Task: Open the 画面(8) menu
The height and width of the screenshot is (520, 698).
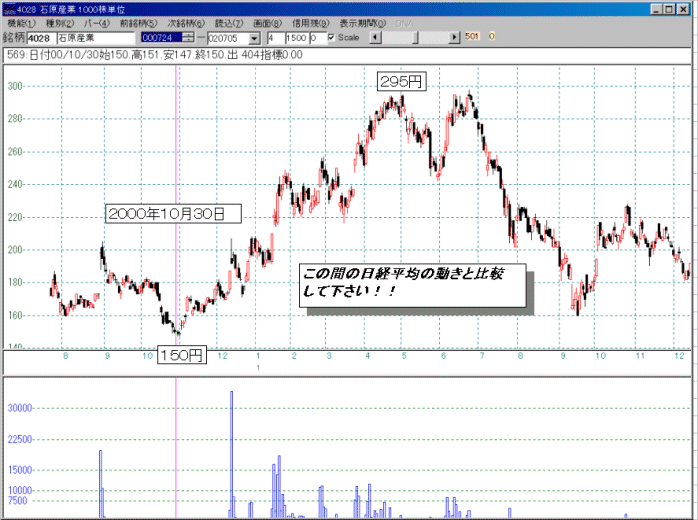Action: coord(266,22)
